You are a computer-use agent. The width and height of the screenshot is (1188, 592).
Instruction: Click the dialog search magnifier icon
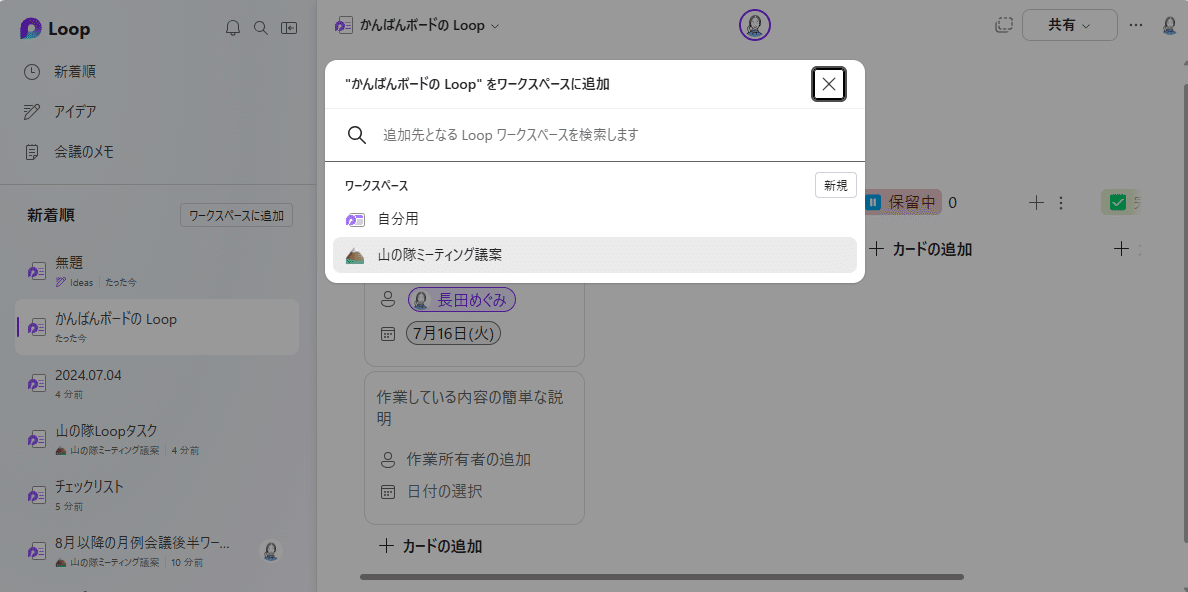coord(357,135)
